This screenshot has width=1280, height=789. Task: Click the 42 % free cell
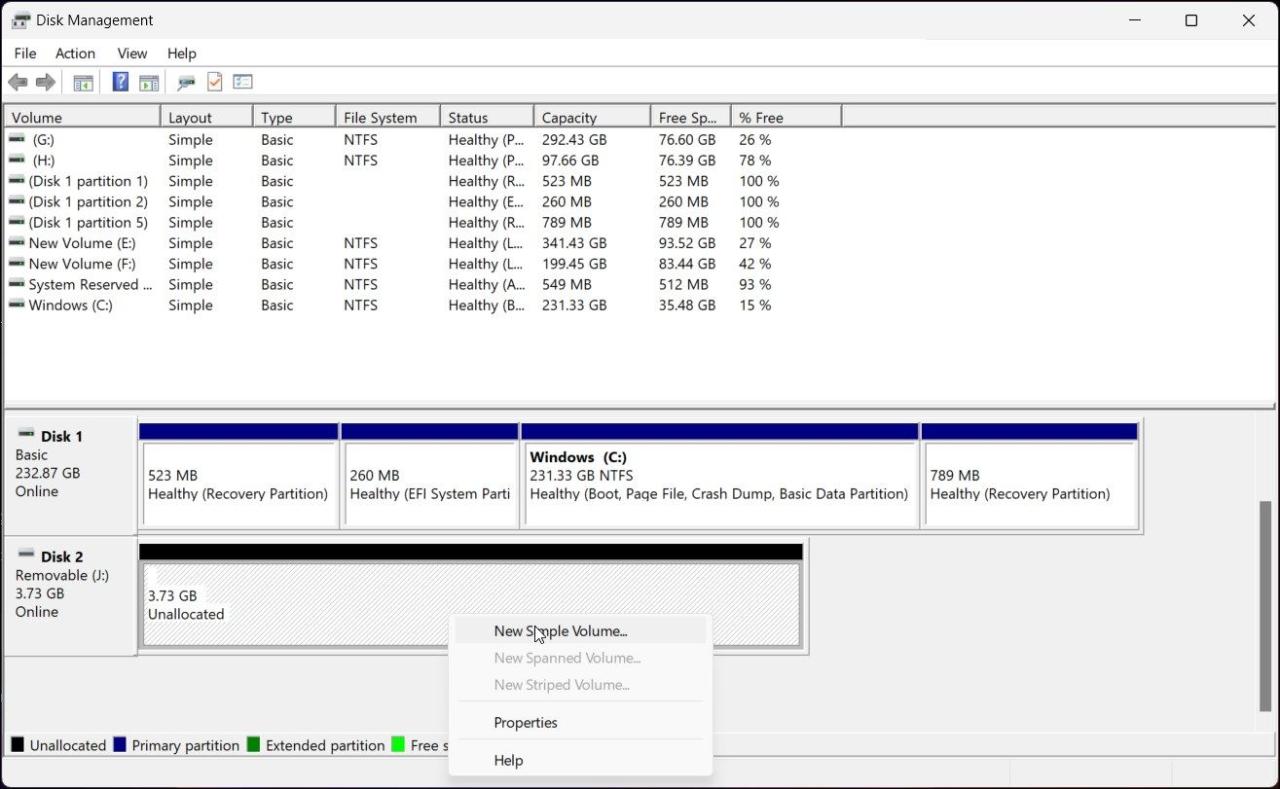pyautogui.click(x=755, y=264)
